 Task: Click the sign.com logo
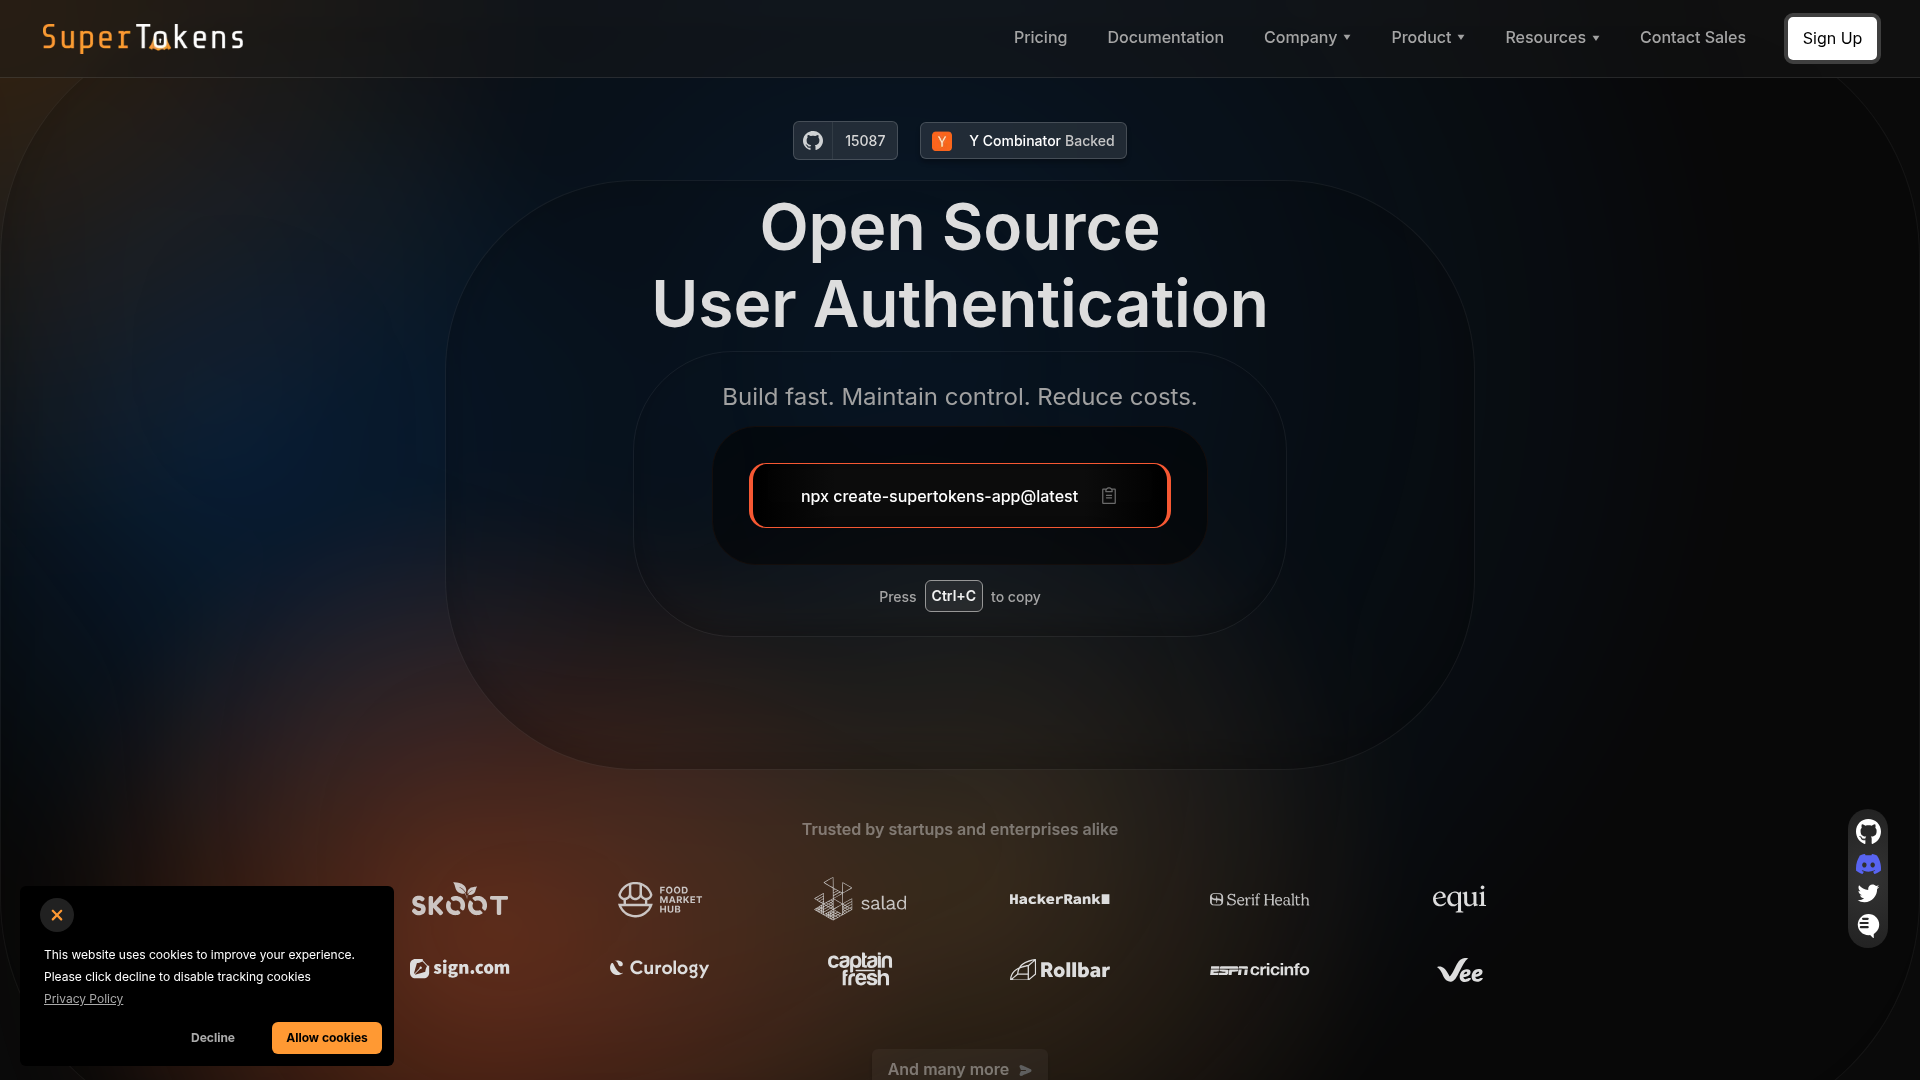460,969
